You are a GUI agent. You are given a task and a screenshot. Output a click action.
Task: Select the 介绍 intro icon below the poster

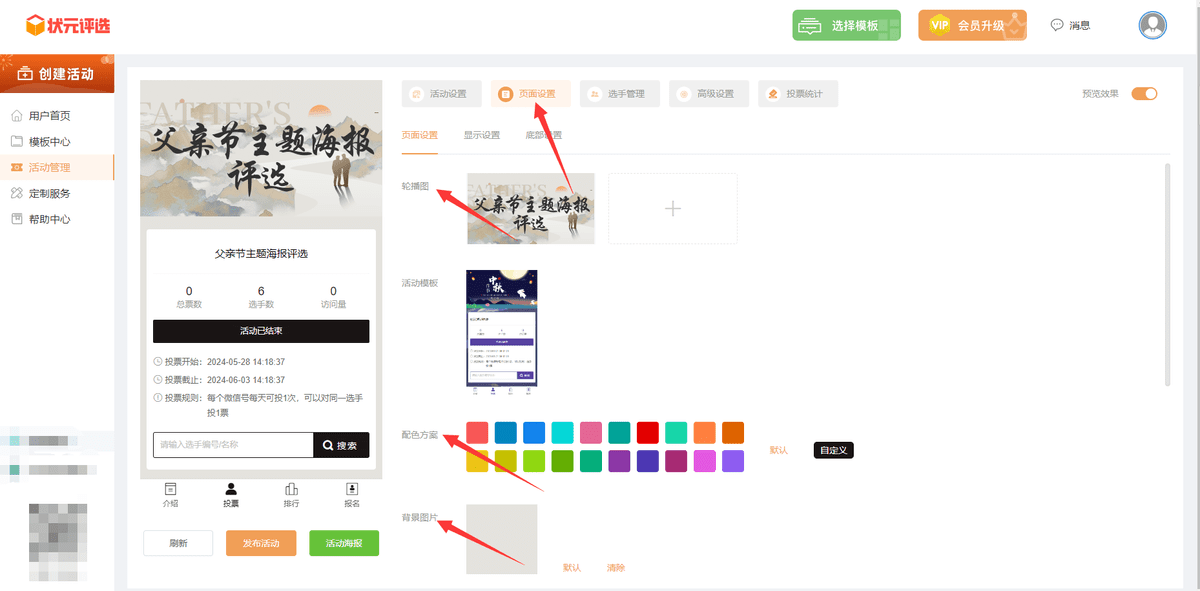(171, 495)
